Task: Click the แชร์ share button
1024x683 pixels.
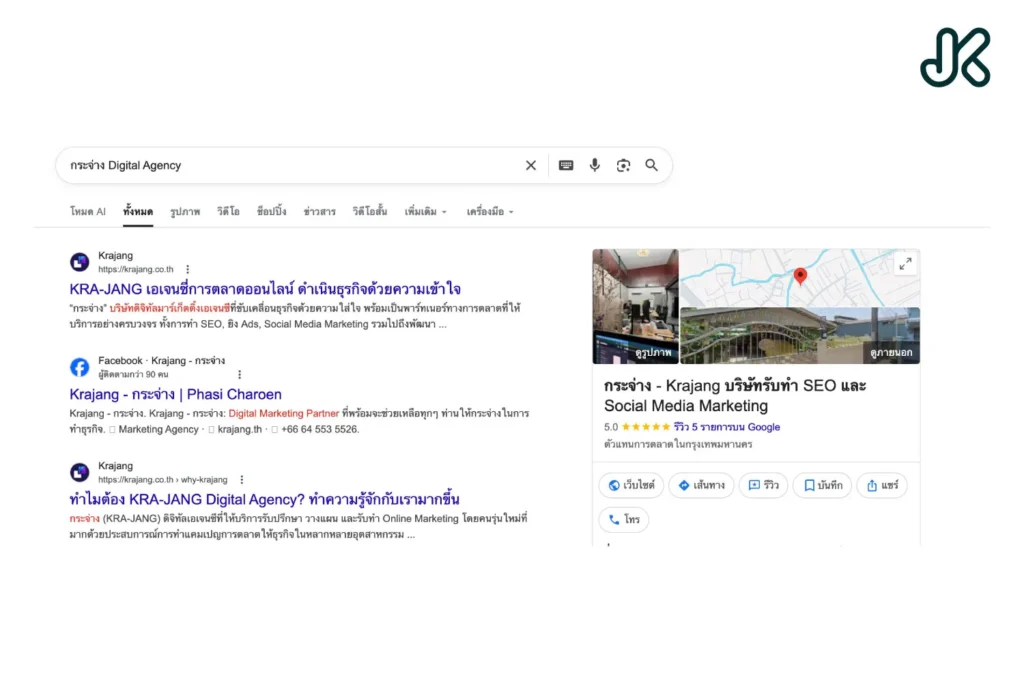Action: (x=882, y=485)
